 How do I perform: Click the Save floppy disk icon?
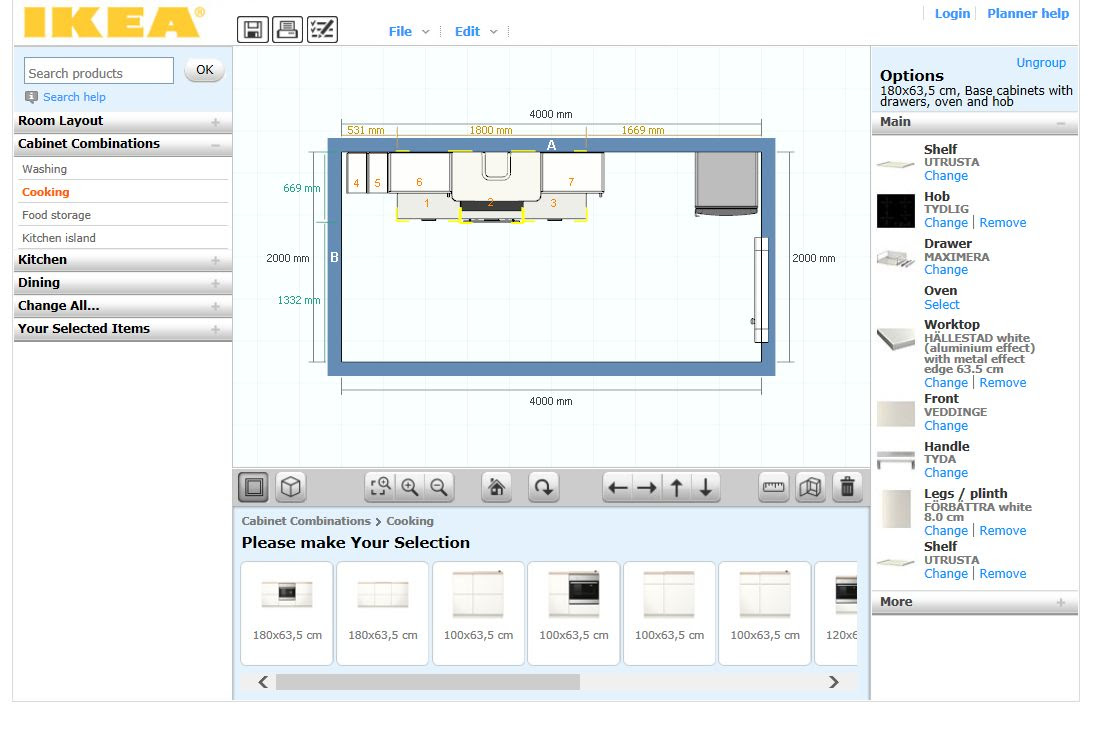click(252, 29)
